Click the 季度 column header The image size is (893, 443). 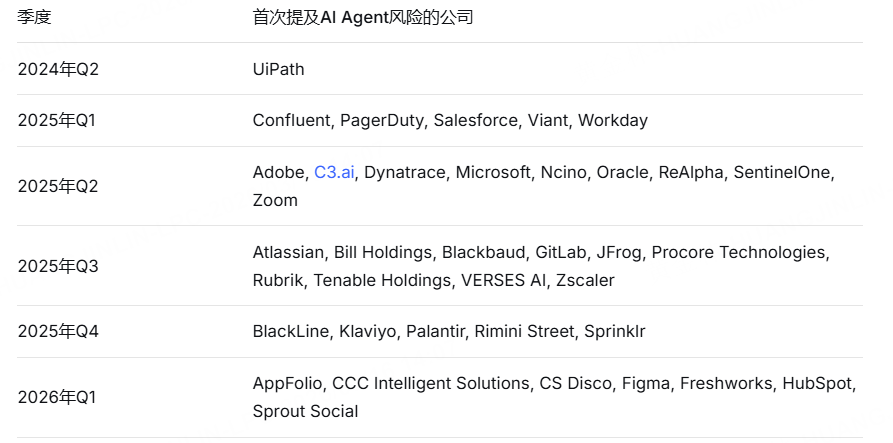(34, 18)
